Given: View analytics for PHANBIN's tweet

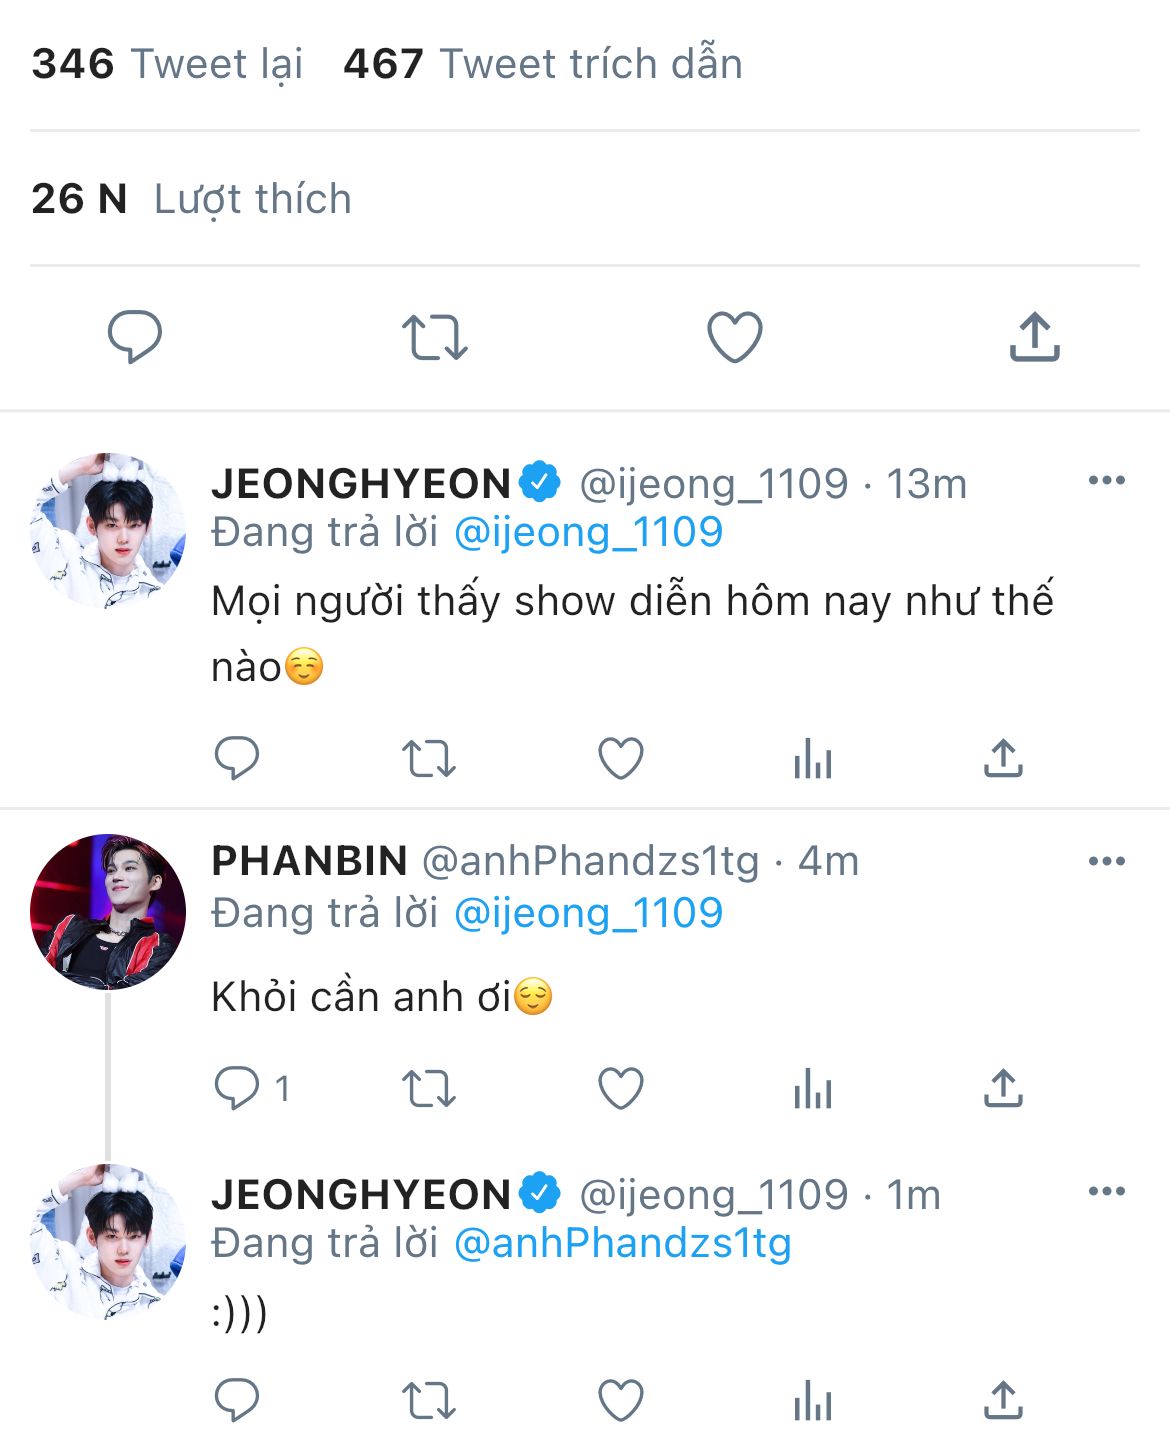Looking at the screenshot, I should tap(812, 1089).
